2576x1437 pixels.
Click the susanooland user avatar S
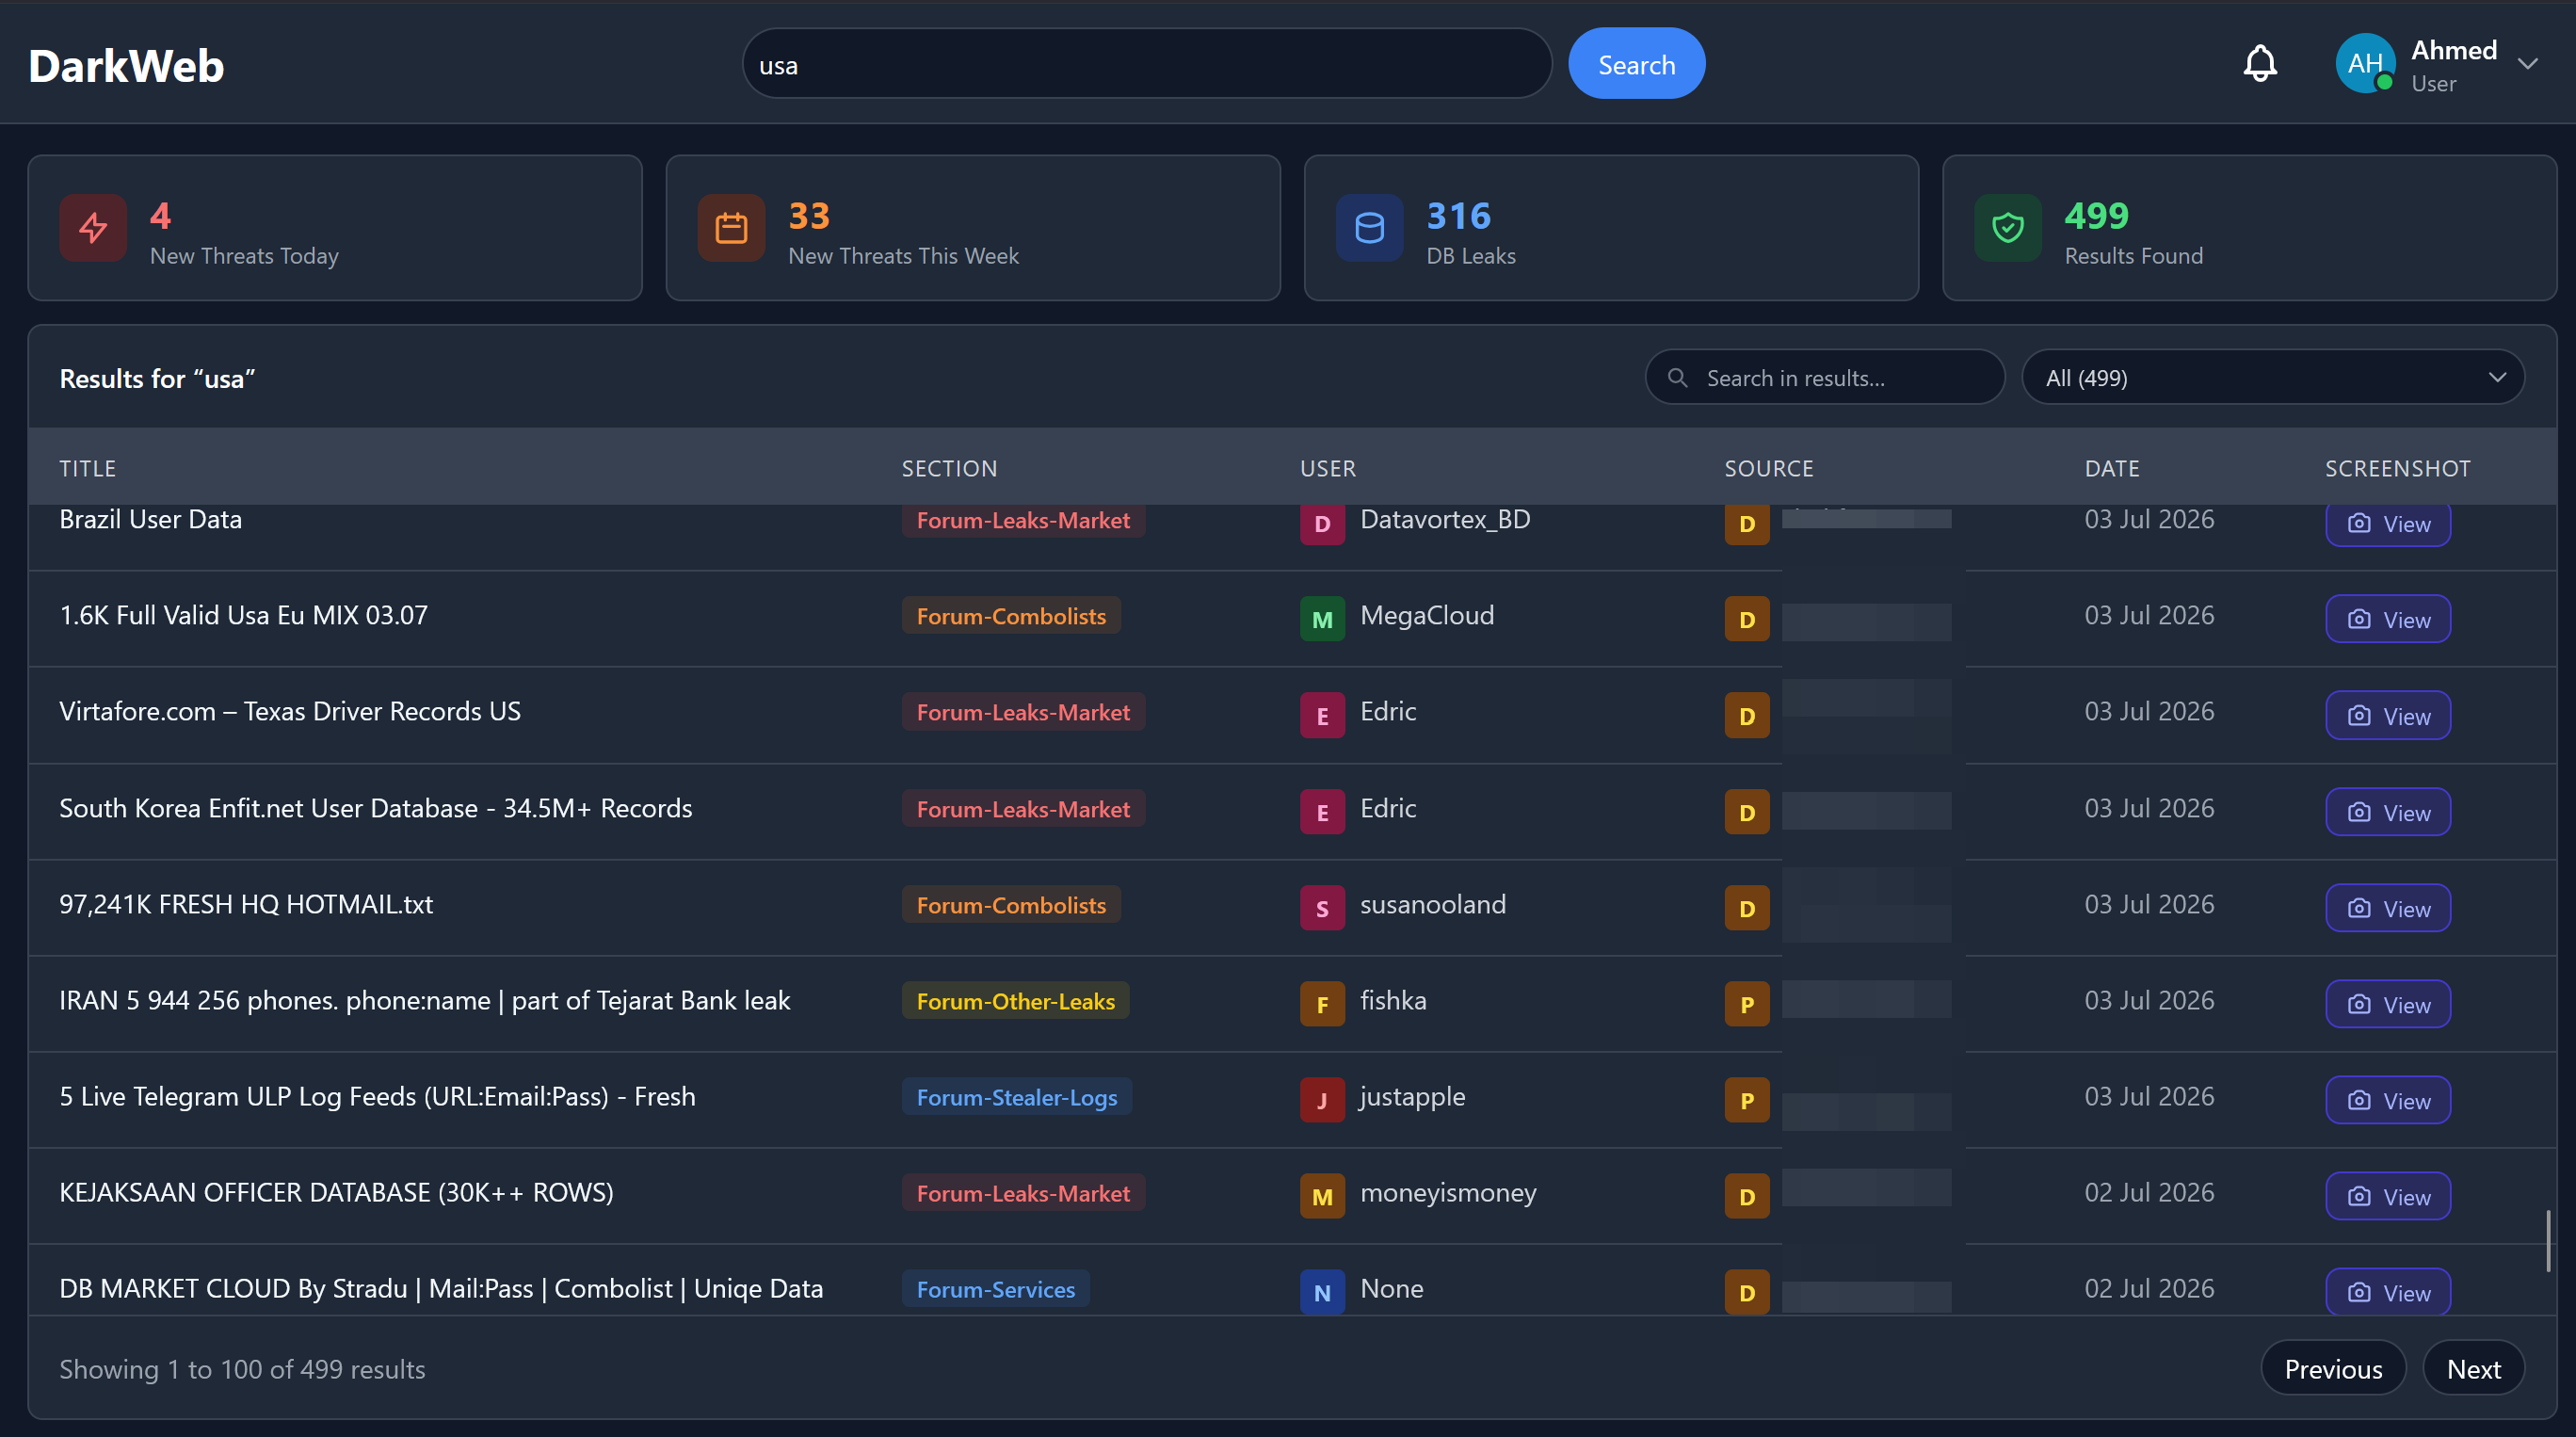(1322, 908)
